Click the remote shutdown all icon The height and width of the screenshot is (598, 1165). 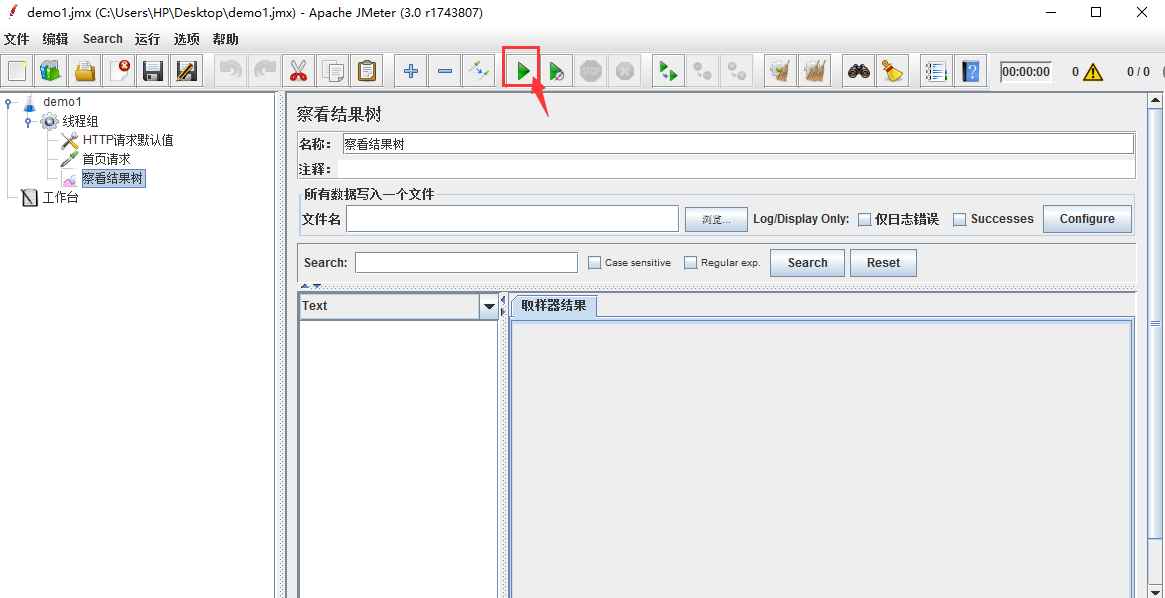[736, 71]
